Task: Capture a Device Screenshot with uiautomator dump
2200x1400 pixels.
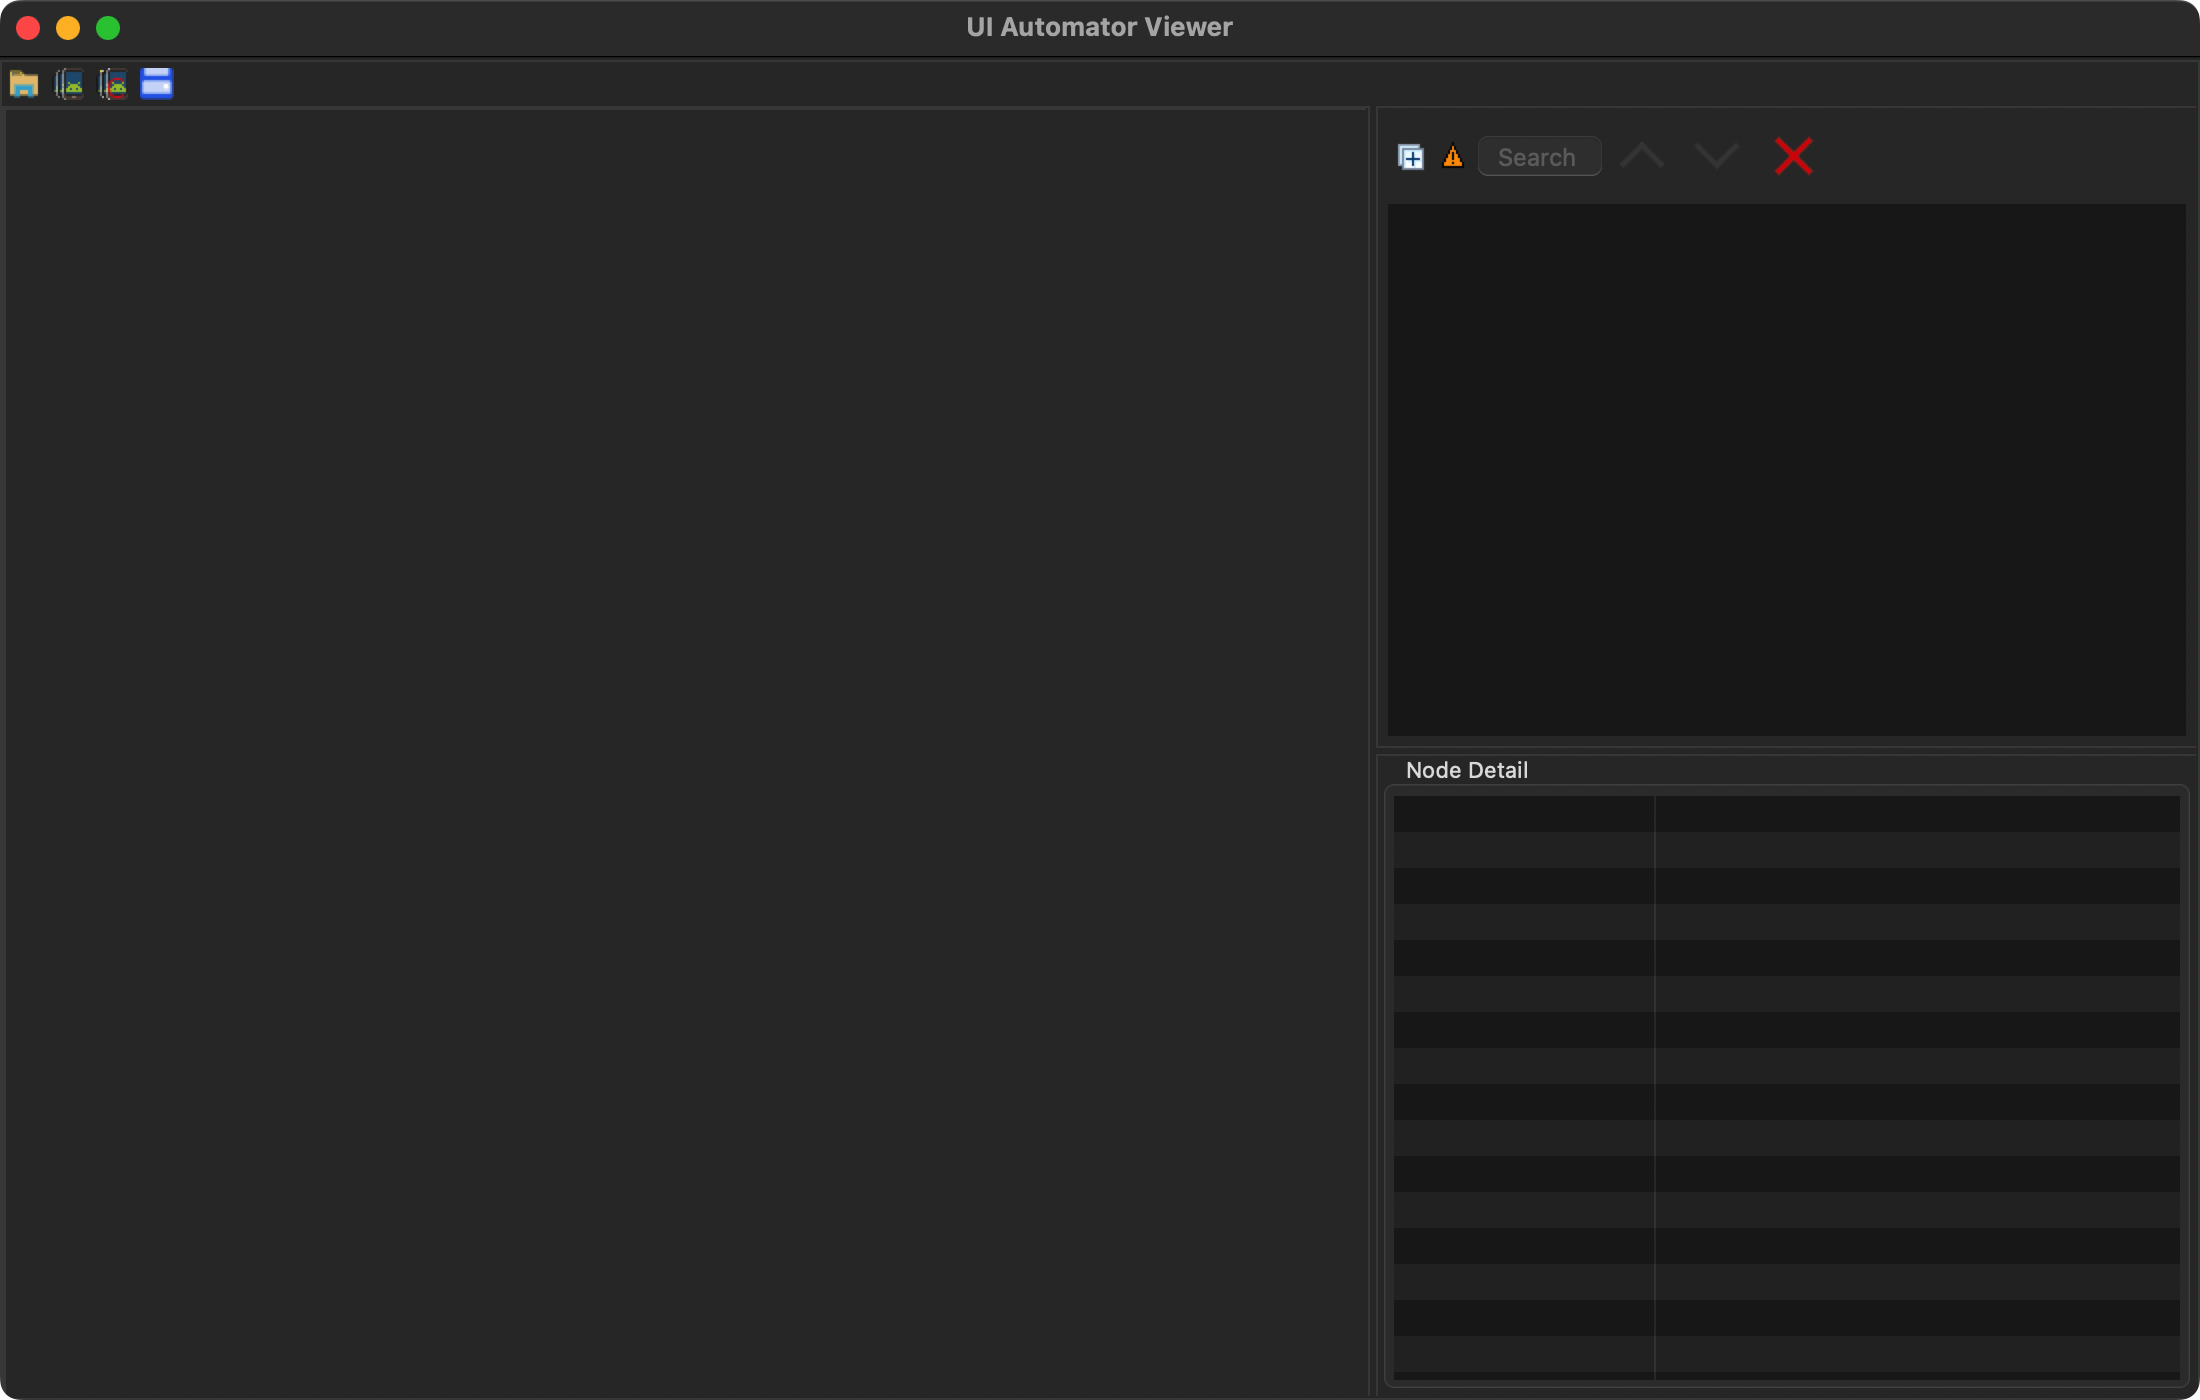Action: (x=69, y=84)
